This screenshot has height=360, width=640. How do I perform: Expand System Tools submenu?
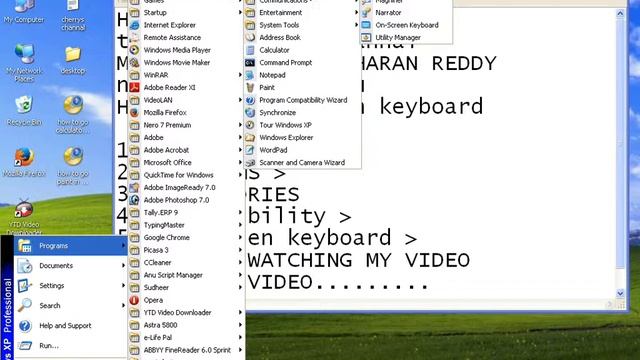[302, 25]
